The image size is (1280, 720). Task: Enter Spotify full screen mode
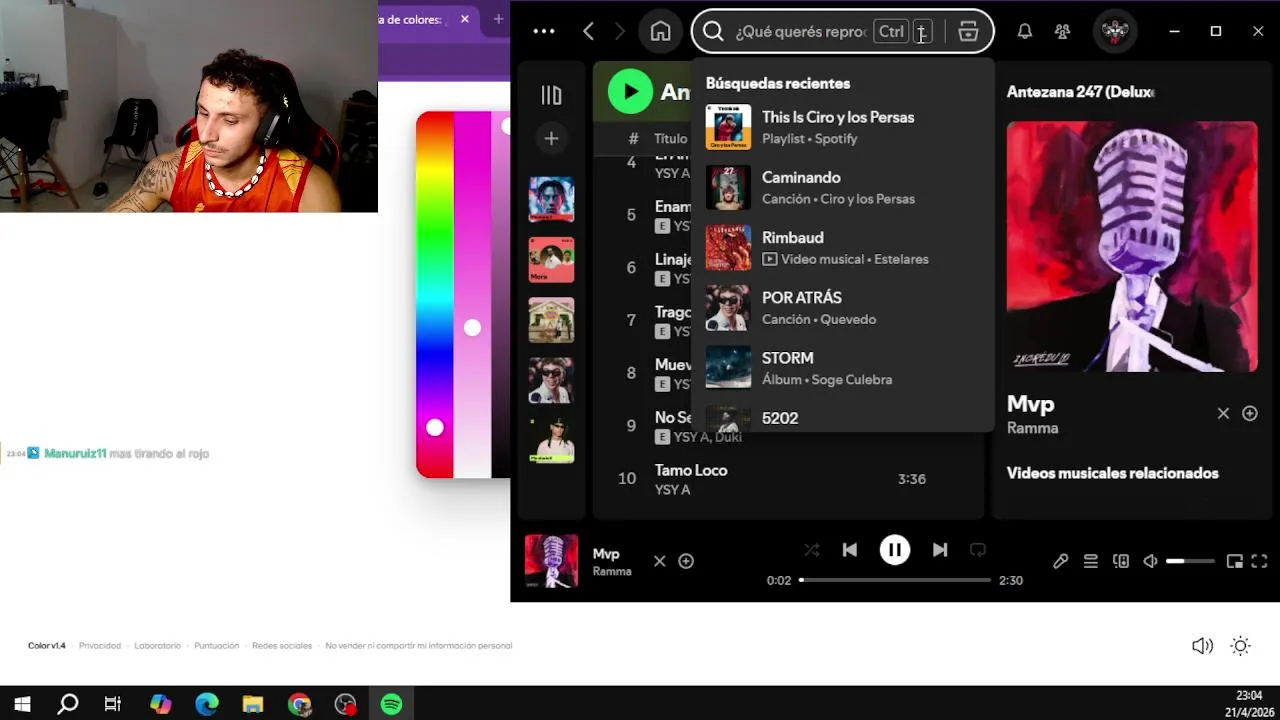click(1260, 562)
